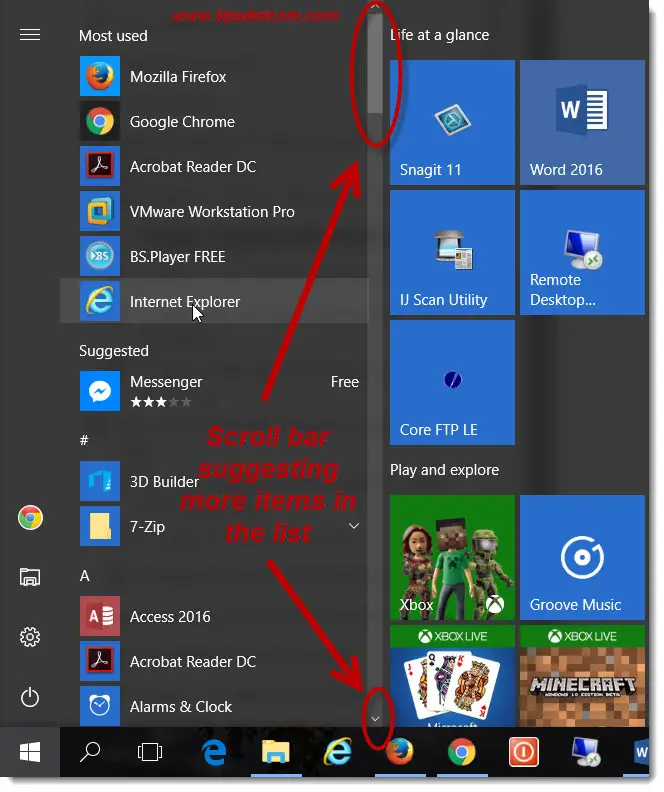
Task: Launch Microsoft Edge from taskbar
Action: pyautogui.click(x=214, y=752)
